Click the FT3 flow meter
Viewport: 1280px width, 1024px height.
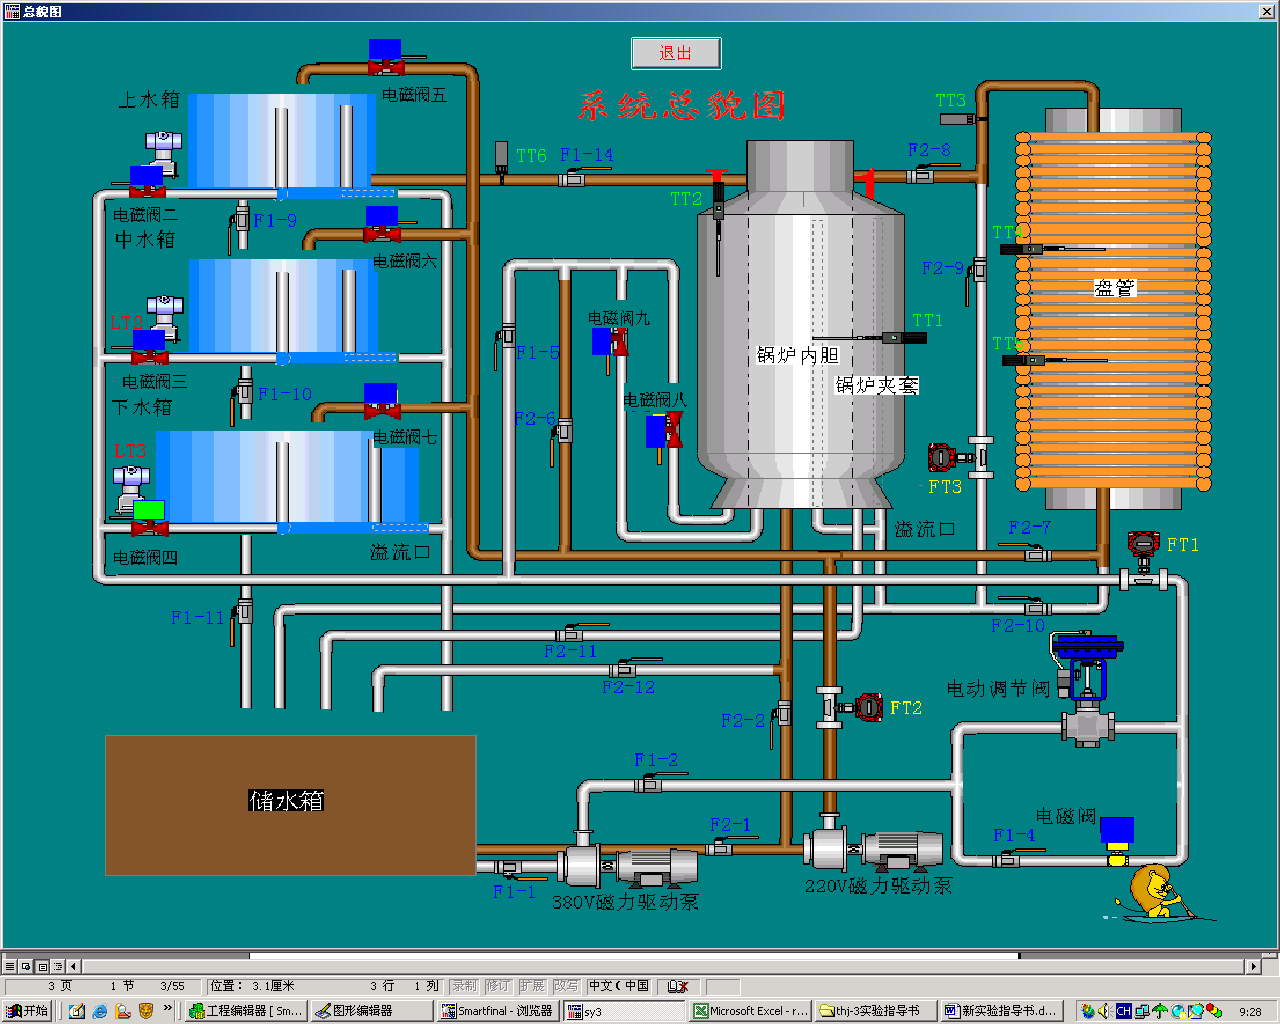(942, 457)
